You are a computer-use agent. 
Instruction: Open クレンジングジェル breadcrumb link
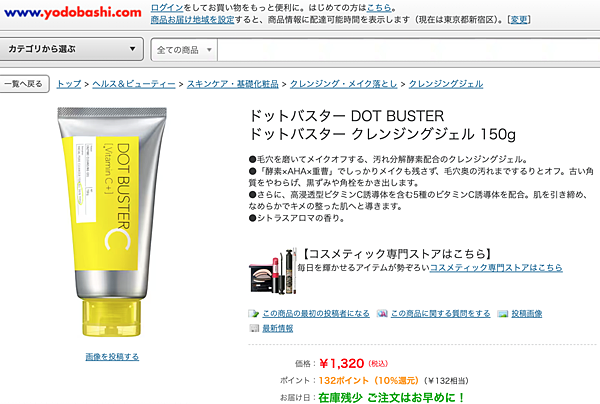(x=446, y=84)
